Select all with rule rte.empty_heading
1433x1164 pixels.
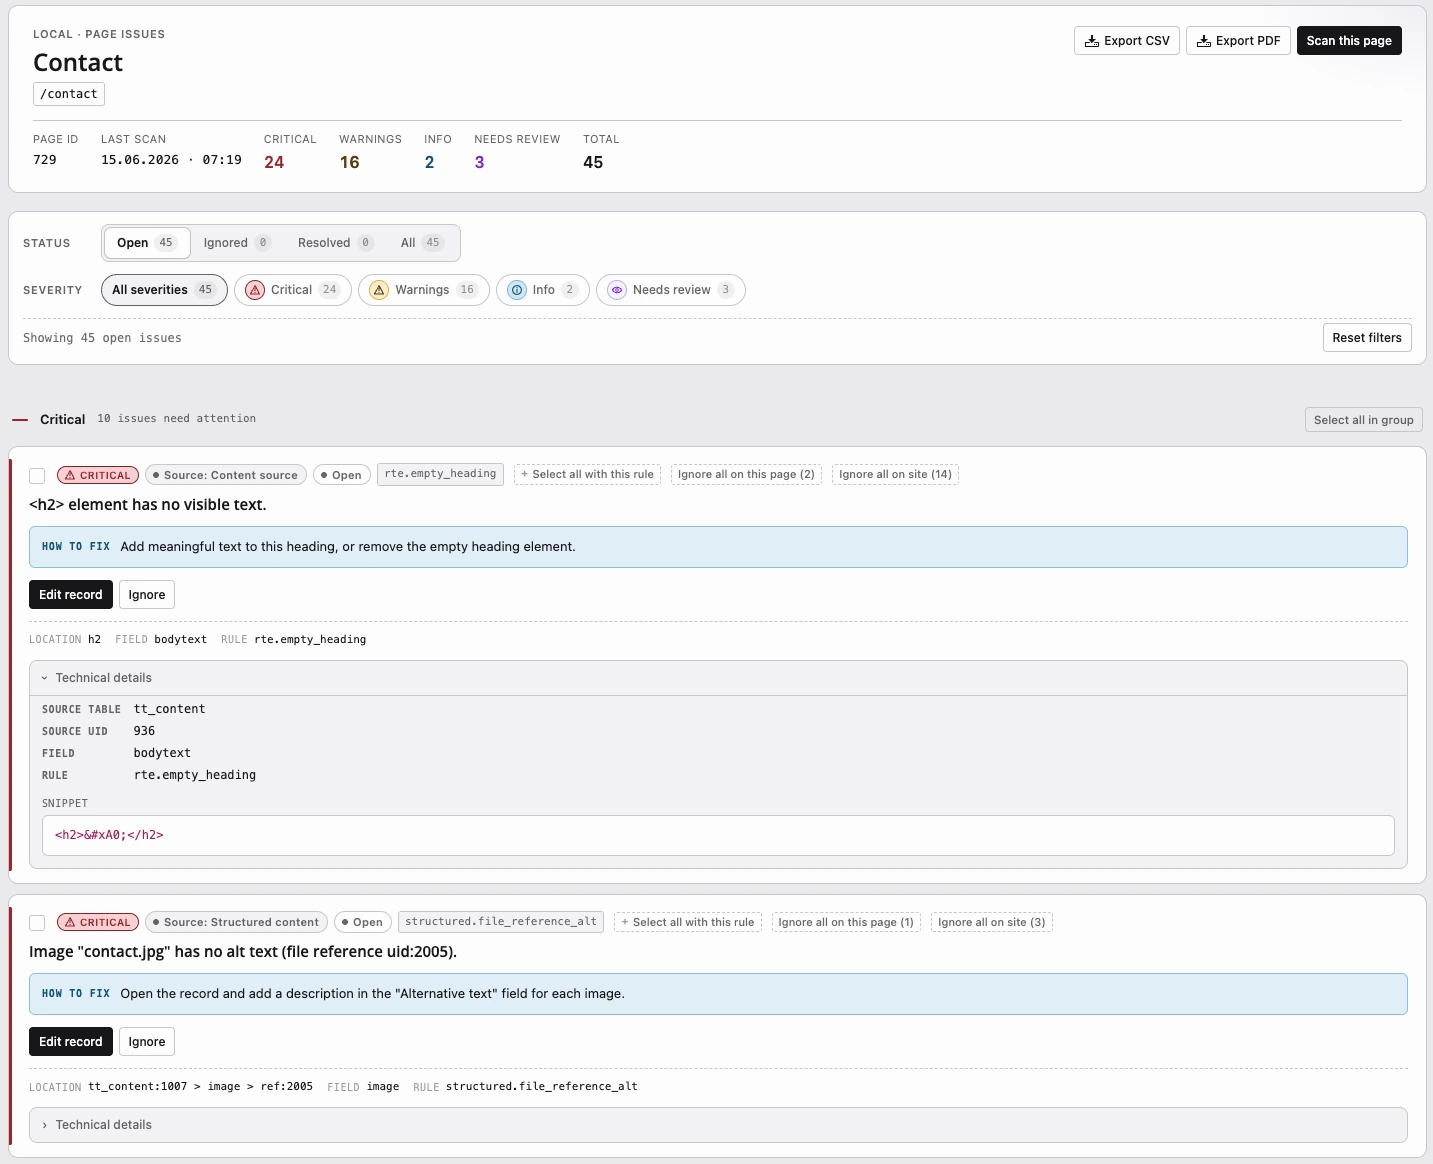pos(587,474)
